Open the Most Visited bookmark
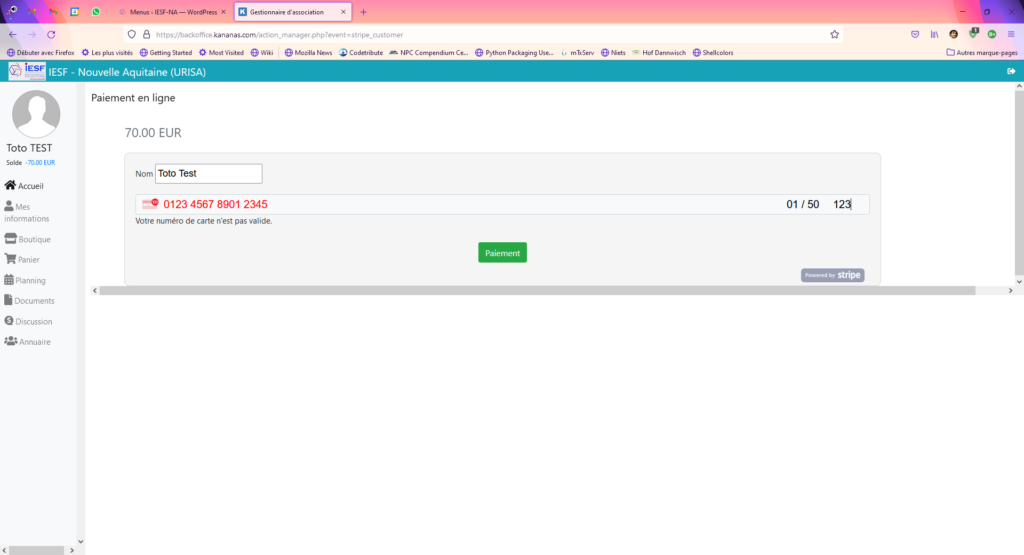The height and width of the screenshot is (555, 1024). coord(221,53)
